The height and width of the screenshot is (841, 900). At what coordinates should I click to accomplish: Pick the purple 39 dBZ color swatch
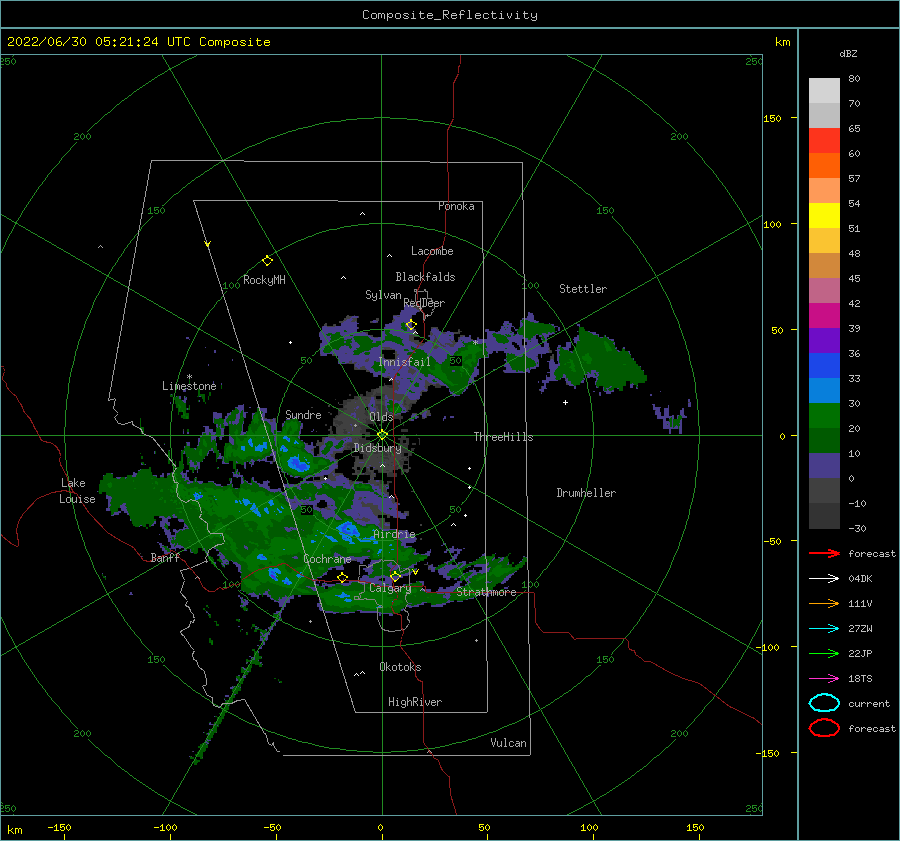click(824, 340)
